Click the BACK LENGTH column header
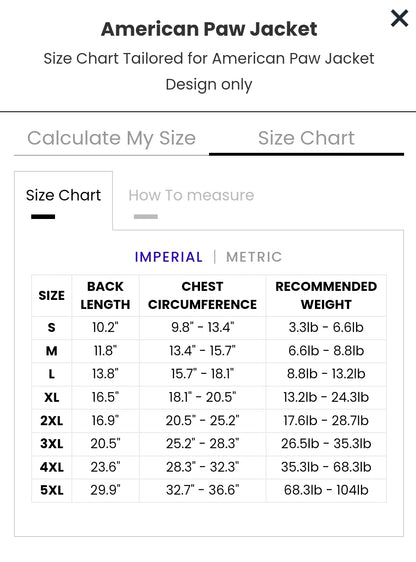Viewport: 416px width, 562px height. coord(105,296)
